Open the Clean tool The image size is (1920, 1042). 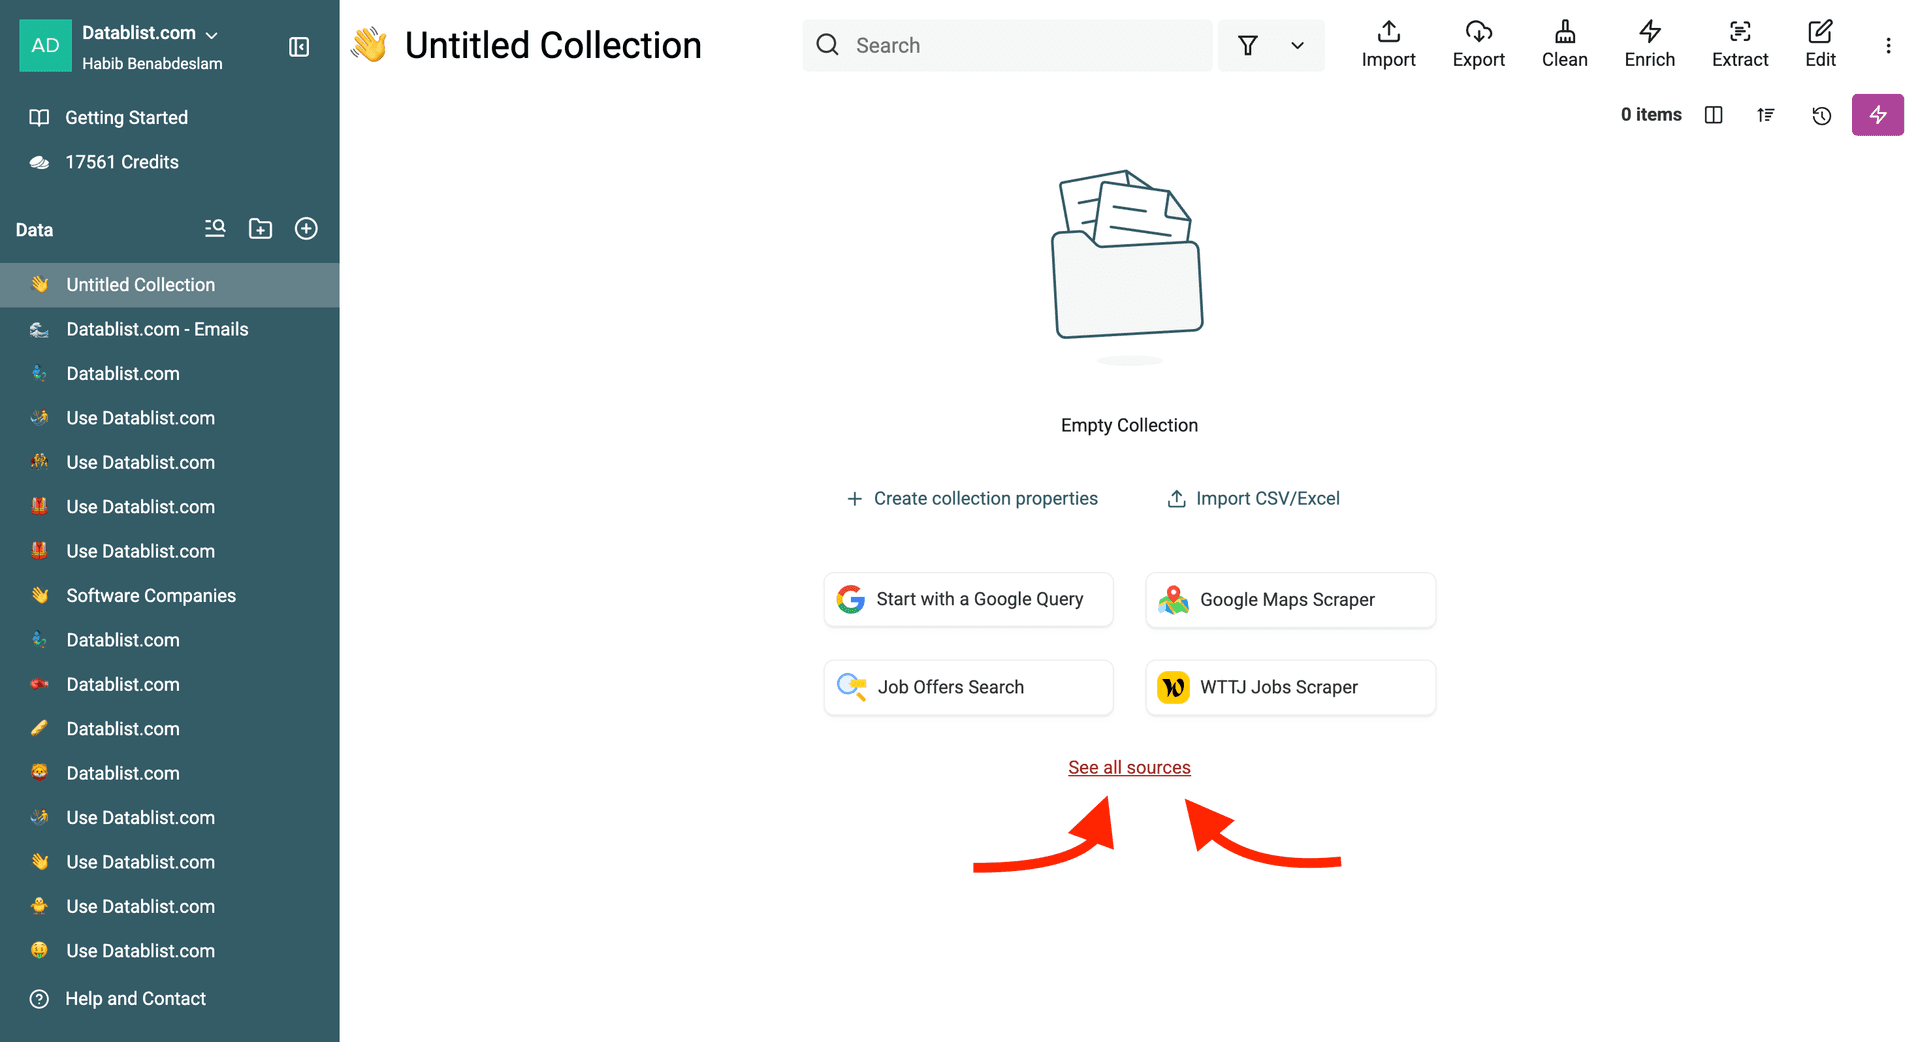[x=1564, y=44]
